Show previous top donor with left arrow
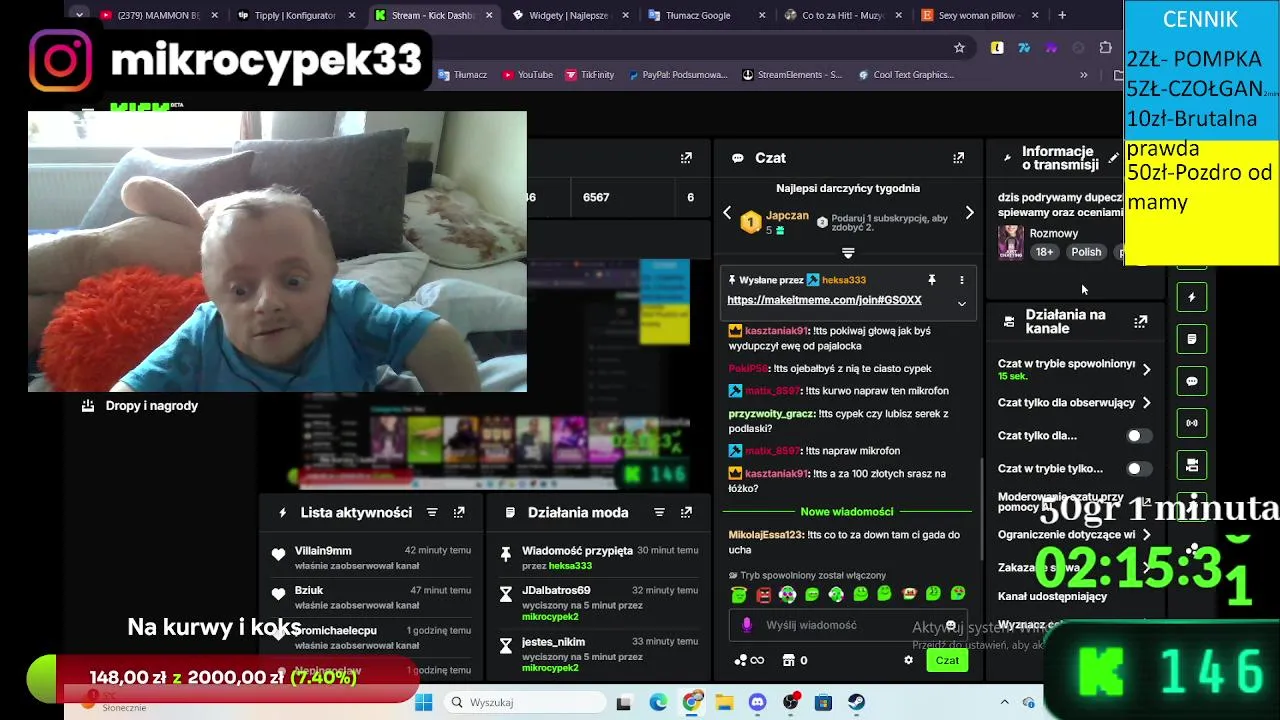1280x720 pixels. point(727,213)
